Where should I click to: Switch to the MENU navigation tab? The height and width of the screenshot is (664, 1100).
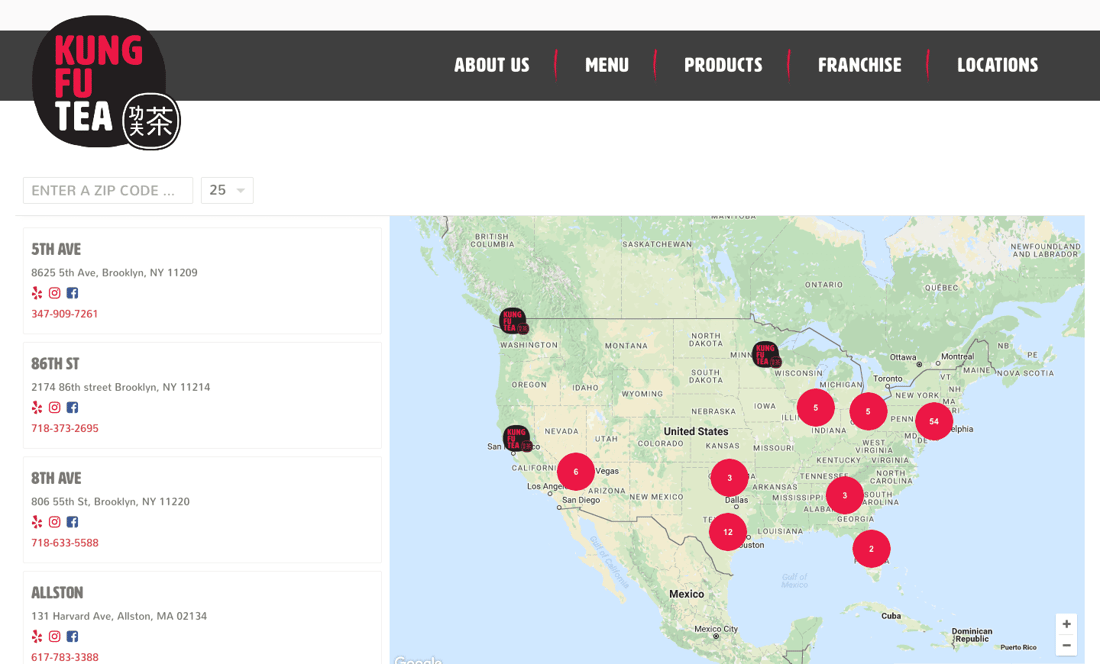(x=607, y=65)
